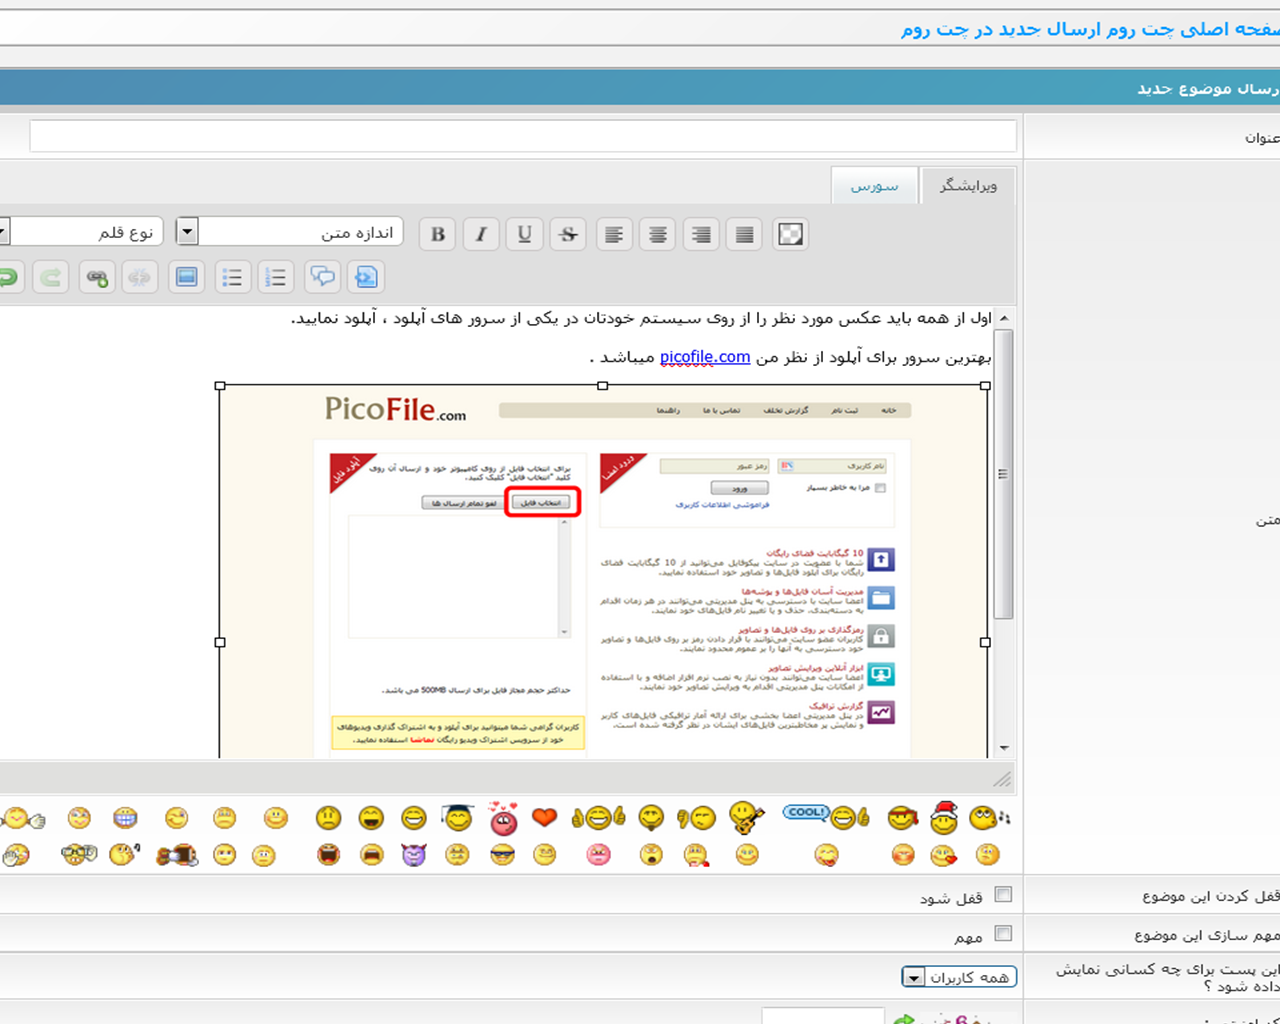Screen dimensions: 1280x1024
Task: Insert the purple devil emoticon
Action: coord(414,854)
